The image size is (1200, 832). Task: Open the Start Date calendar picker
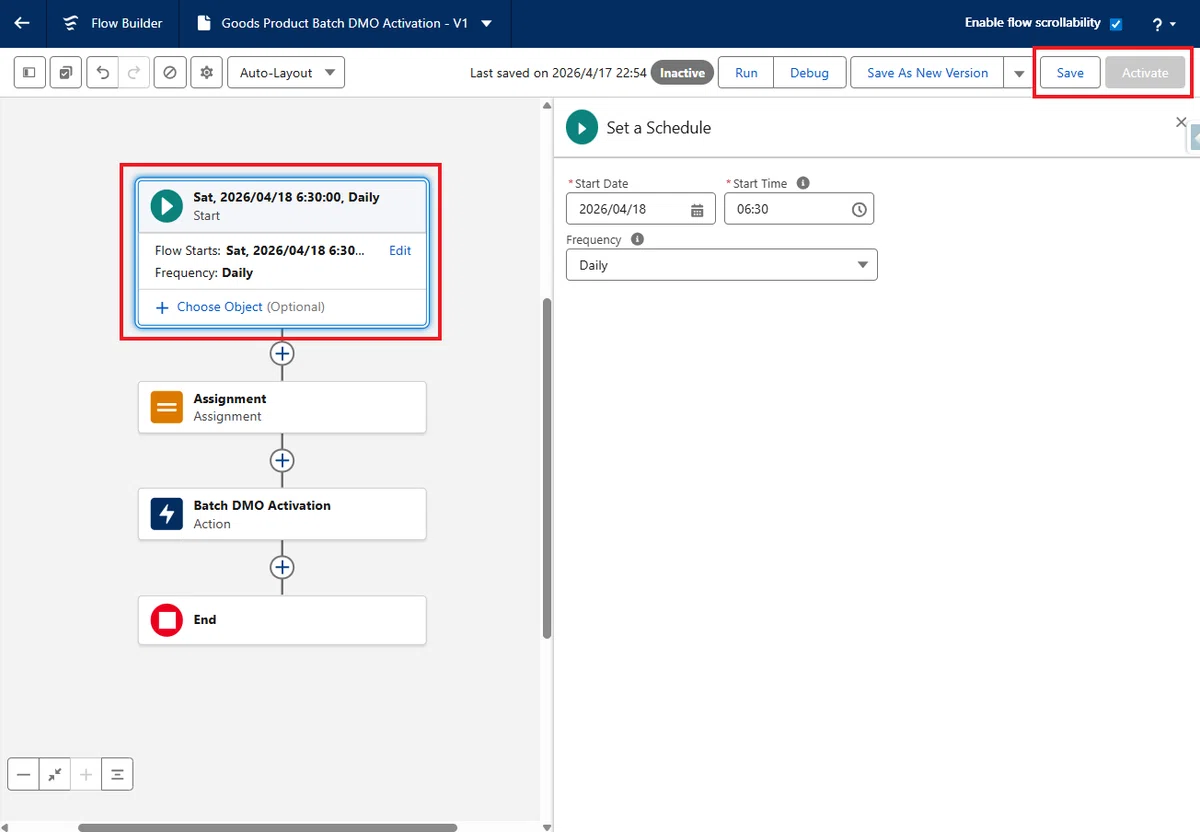point(697,210)
